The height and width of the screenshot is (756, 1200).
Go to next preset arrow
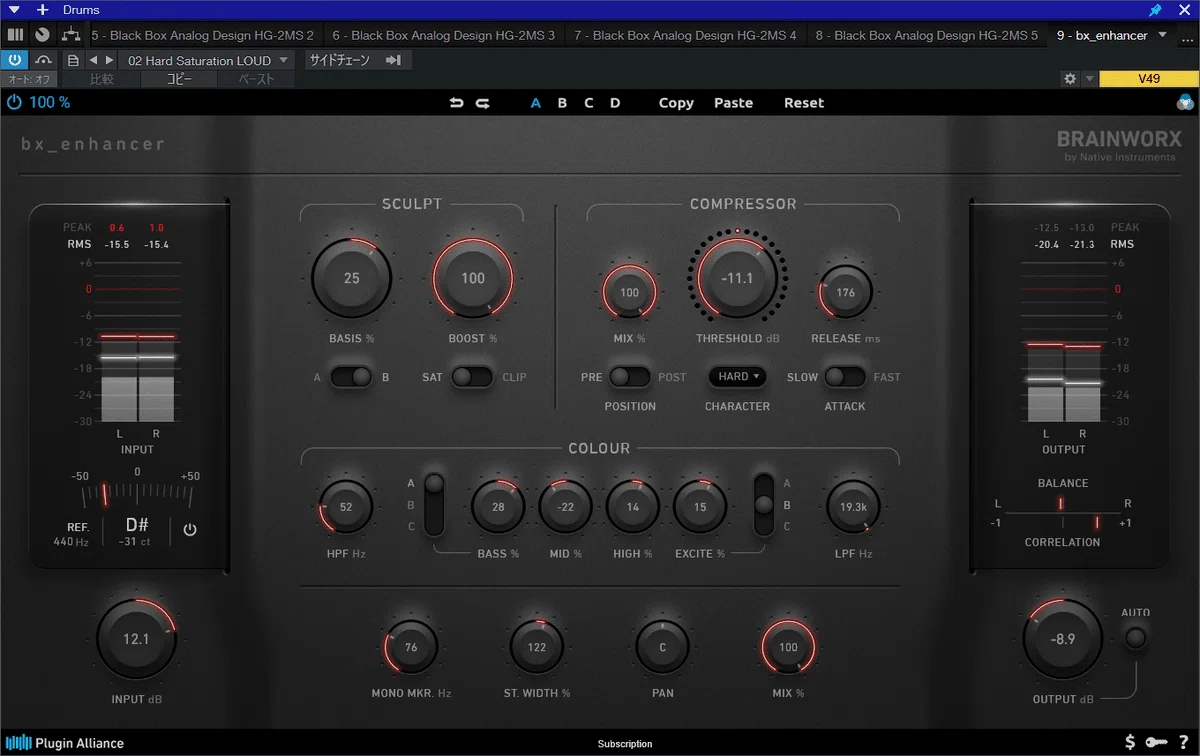(109, 60)
